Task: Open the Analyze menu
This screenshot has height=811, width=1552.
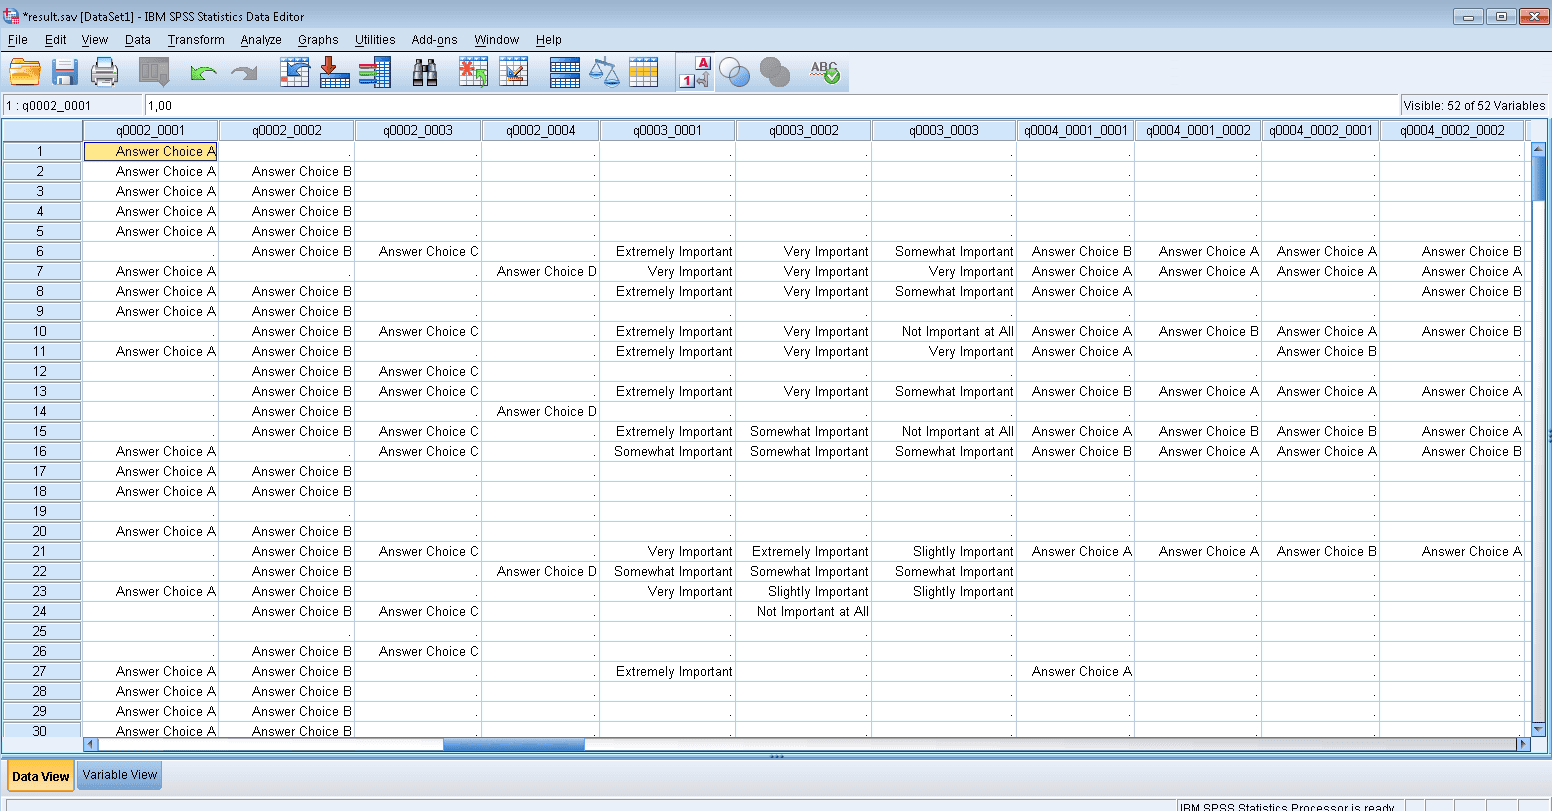Action: pos(260,40)
